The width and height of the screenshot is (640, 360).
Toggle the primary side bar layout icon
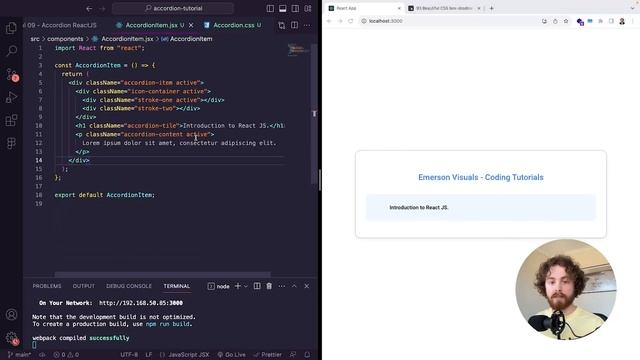click(x=270, y=8)
